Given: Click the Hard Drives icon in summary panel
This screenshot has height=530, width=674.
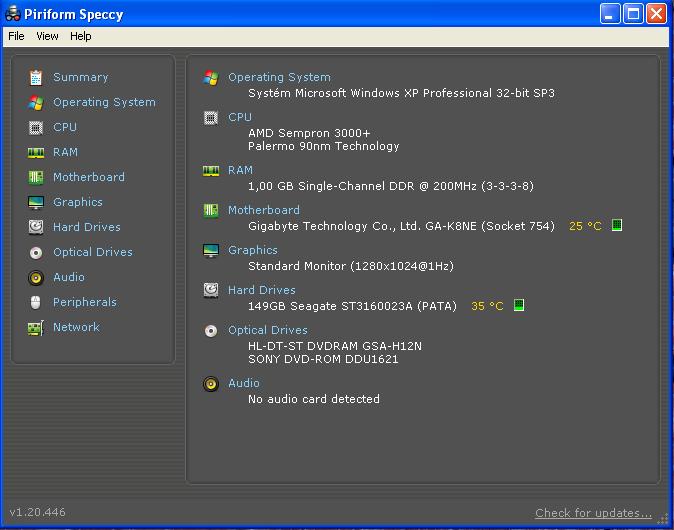Looking at the screenshot, I should coord(211,290).
